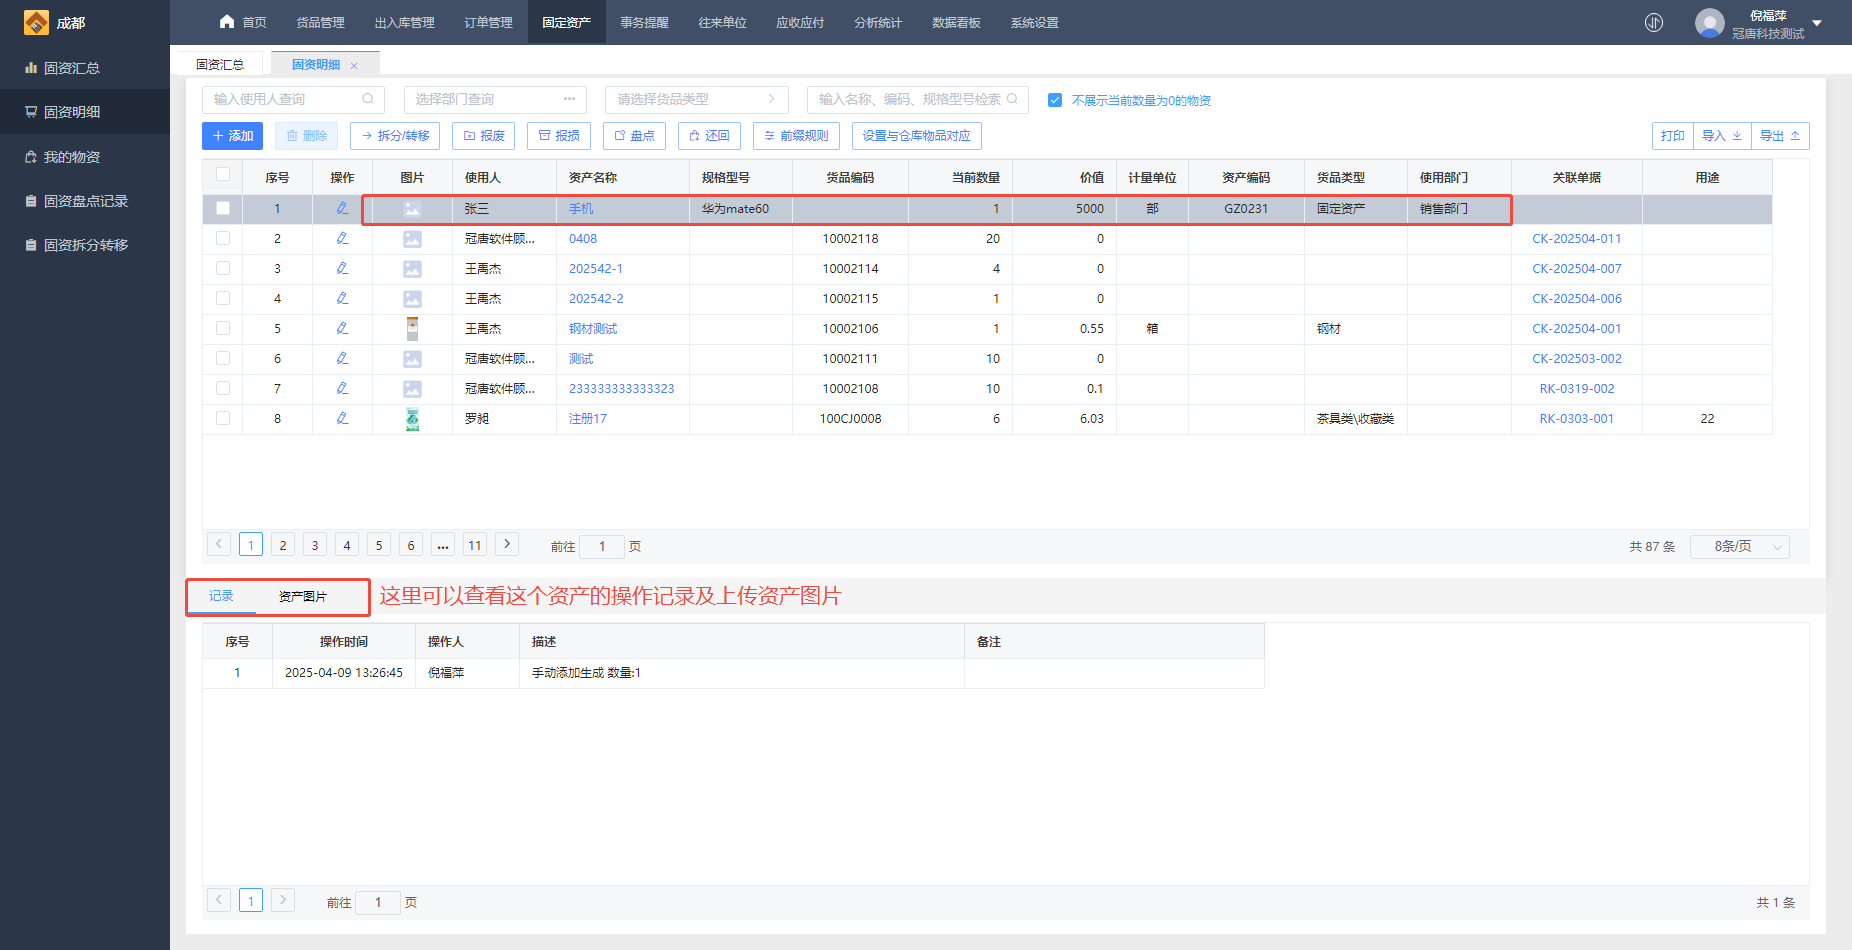Click the edit pencil icon for row 1 手机
Viewport: 1852px width, 950px height.
[x=342, y=208]
